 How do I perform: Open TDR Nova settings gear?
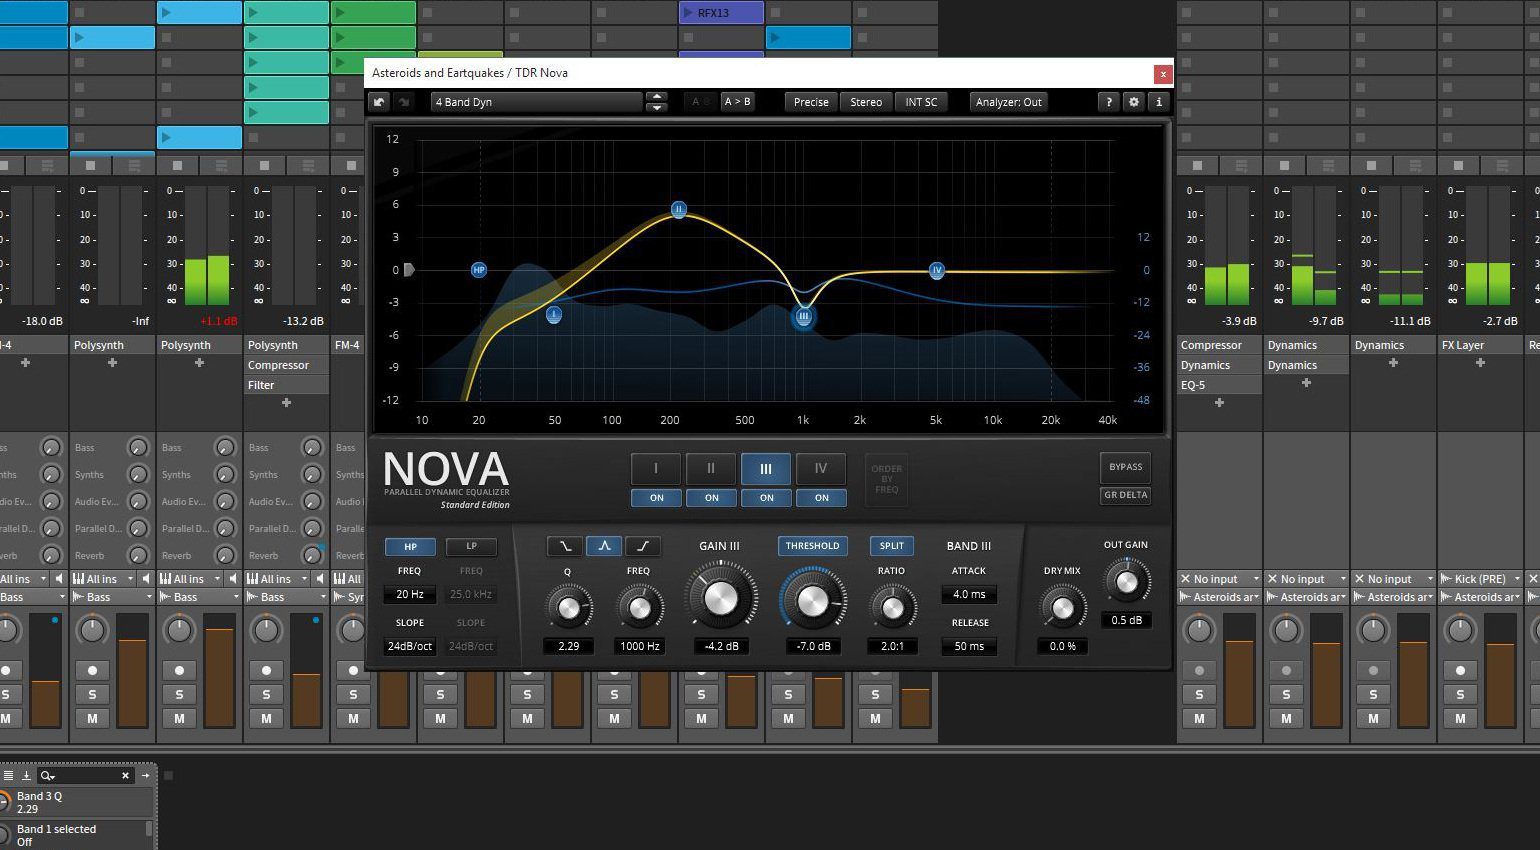tap(1133, 102)
